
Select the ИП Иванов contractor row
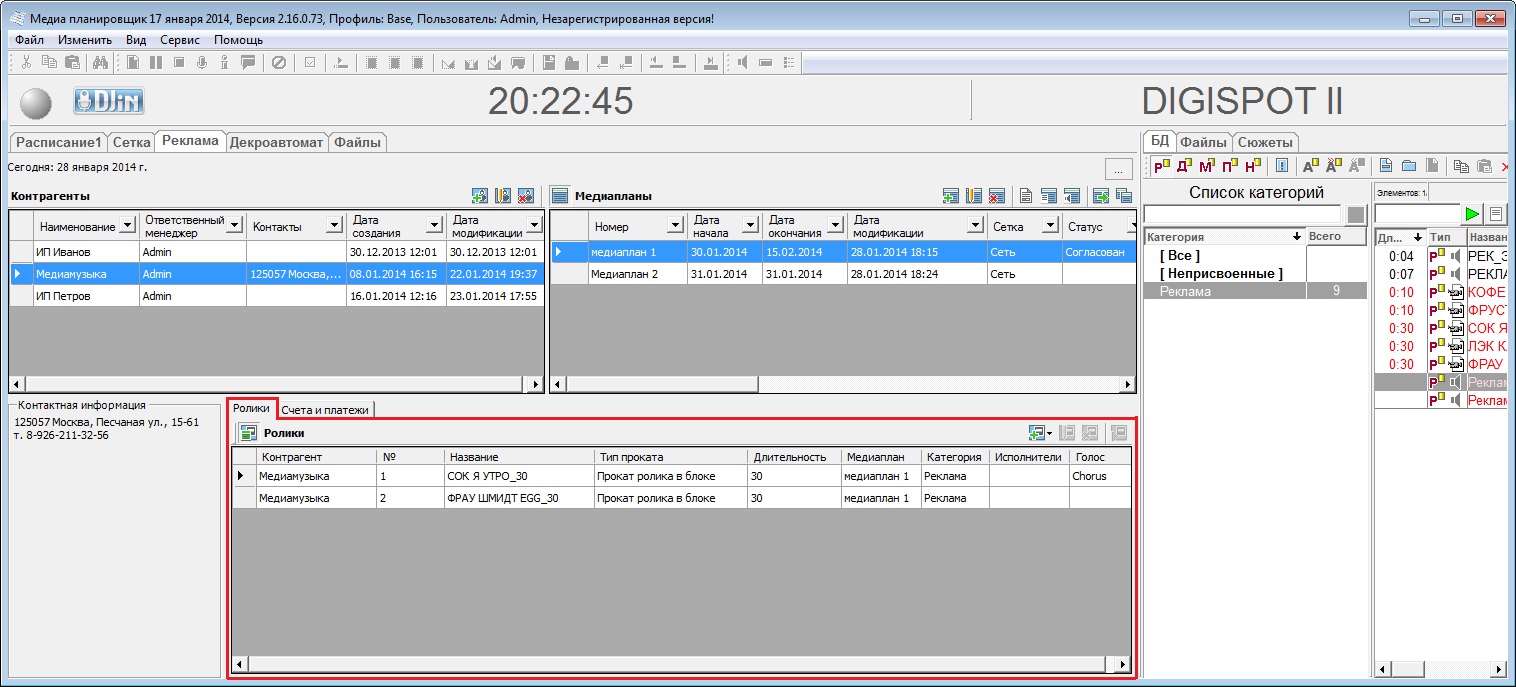[x=277, y=252]
